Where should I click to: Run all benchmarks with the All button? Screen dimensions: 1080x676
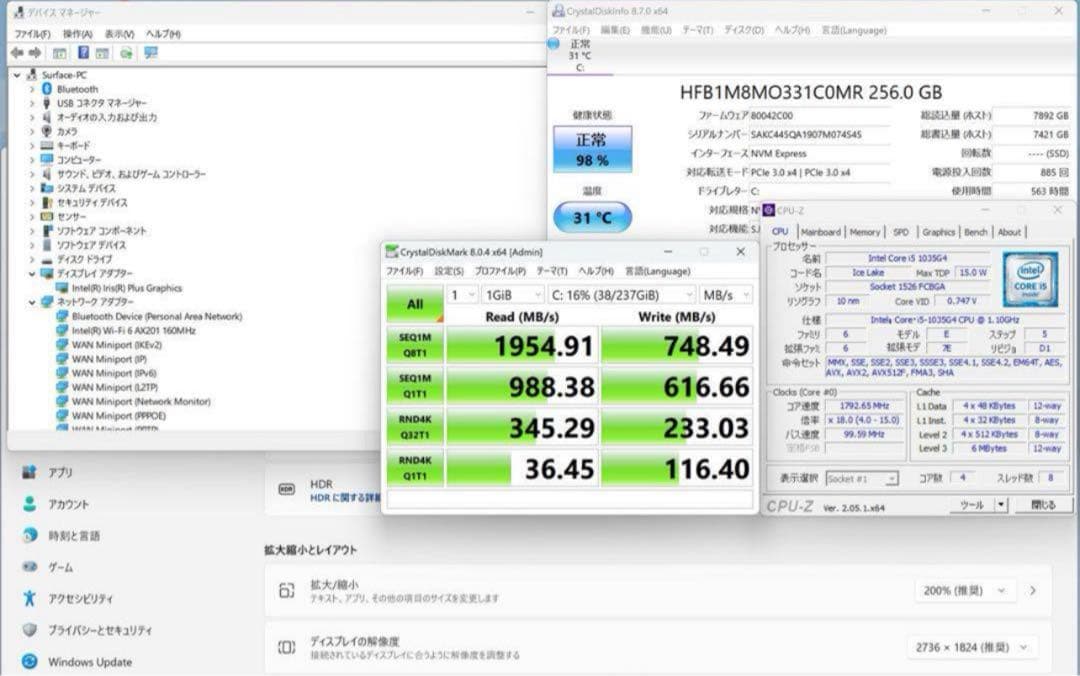point(414,303)
